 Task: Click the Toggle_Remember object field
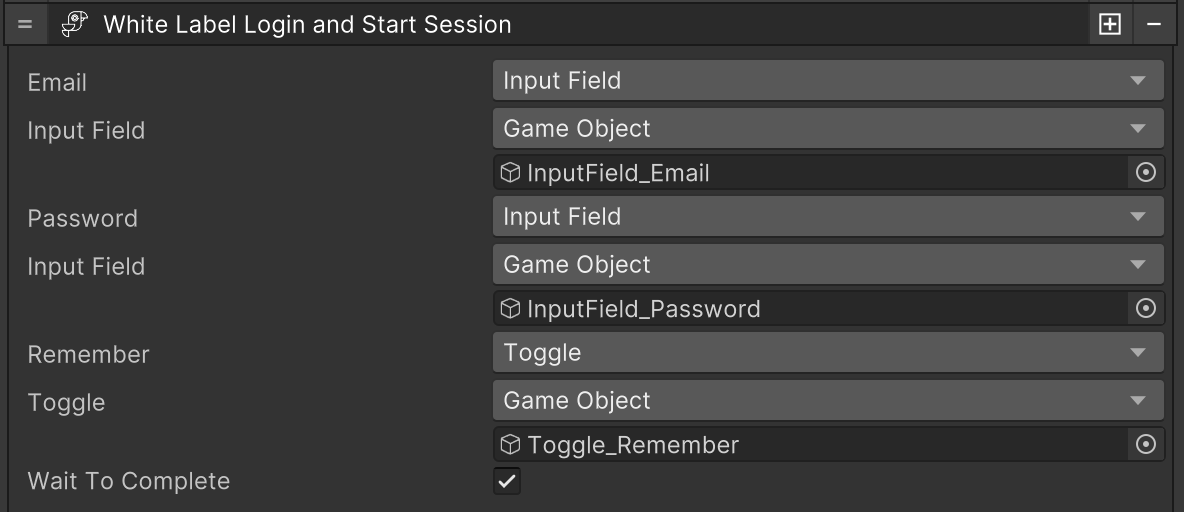tap(810, 445)
